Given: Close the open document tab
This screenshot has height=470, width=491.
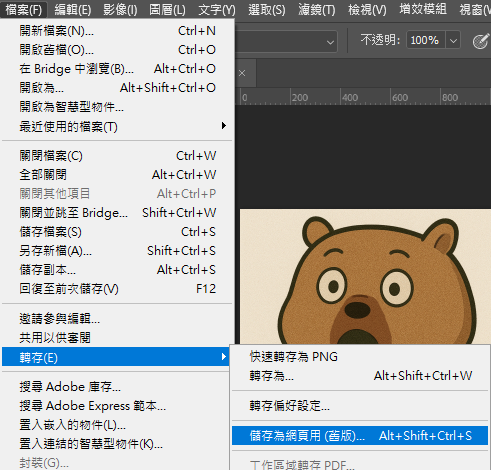Looking at the screenshot, I should [242, 73].
